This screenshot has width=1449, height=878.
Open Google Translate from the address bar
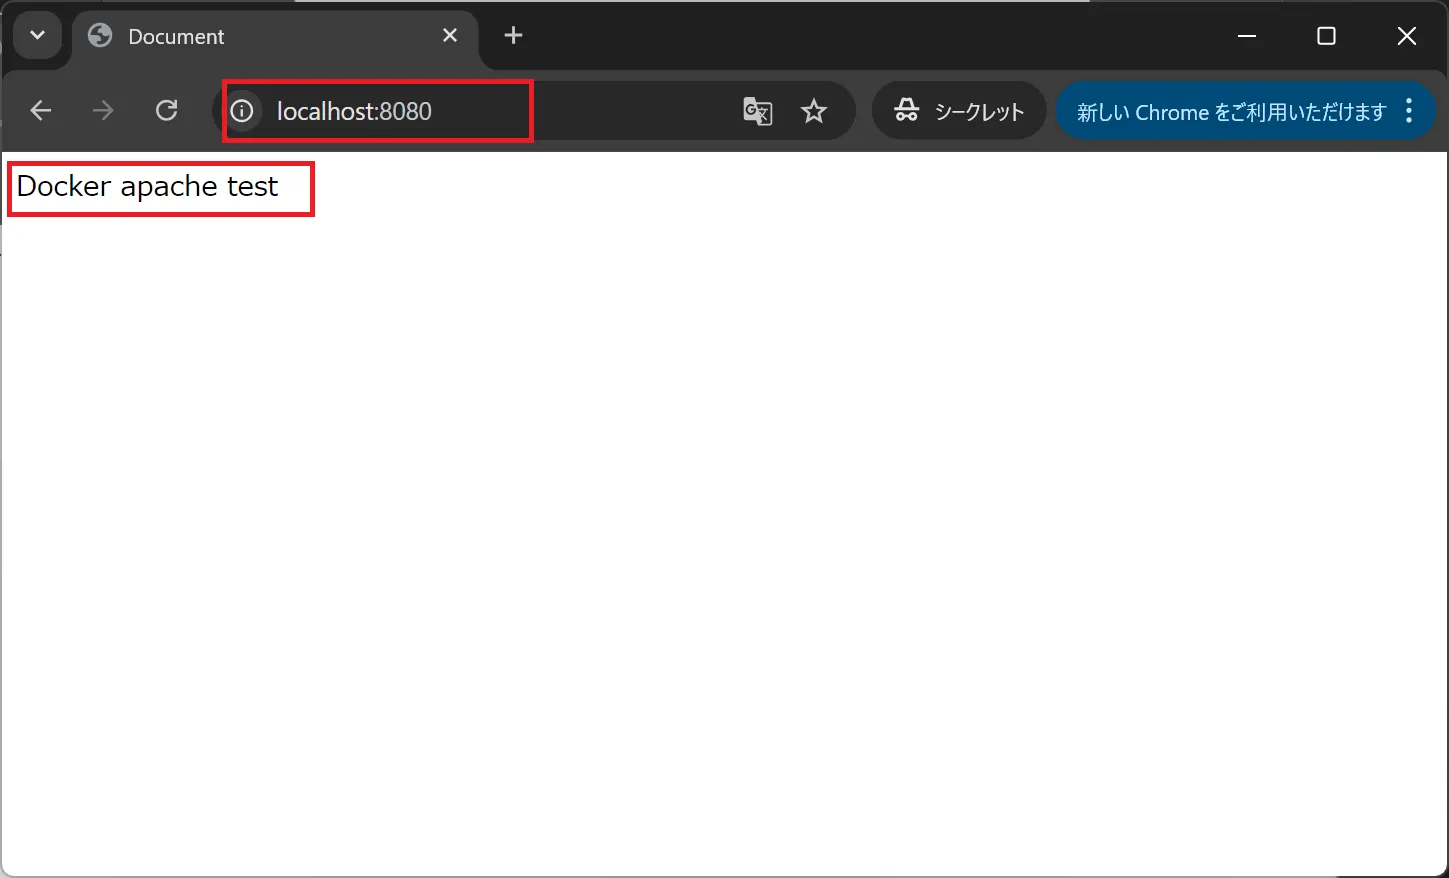757,111
